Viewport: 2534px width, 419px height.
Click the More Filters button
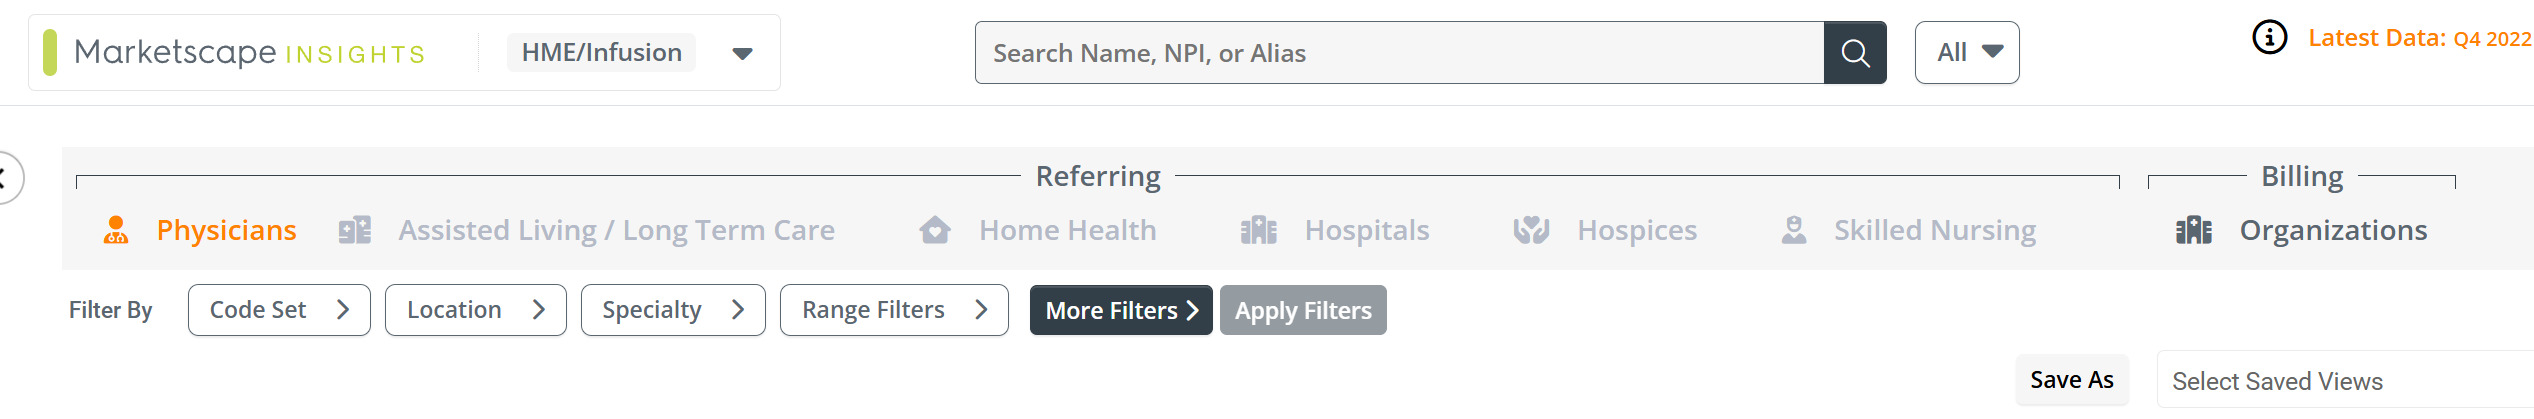pos(1121,310)
